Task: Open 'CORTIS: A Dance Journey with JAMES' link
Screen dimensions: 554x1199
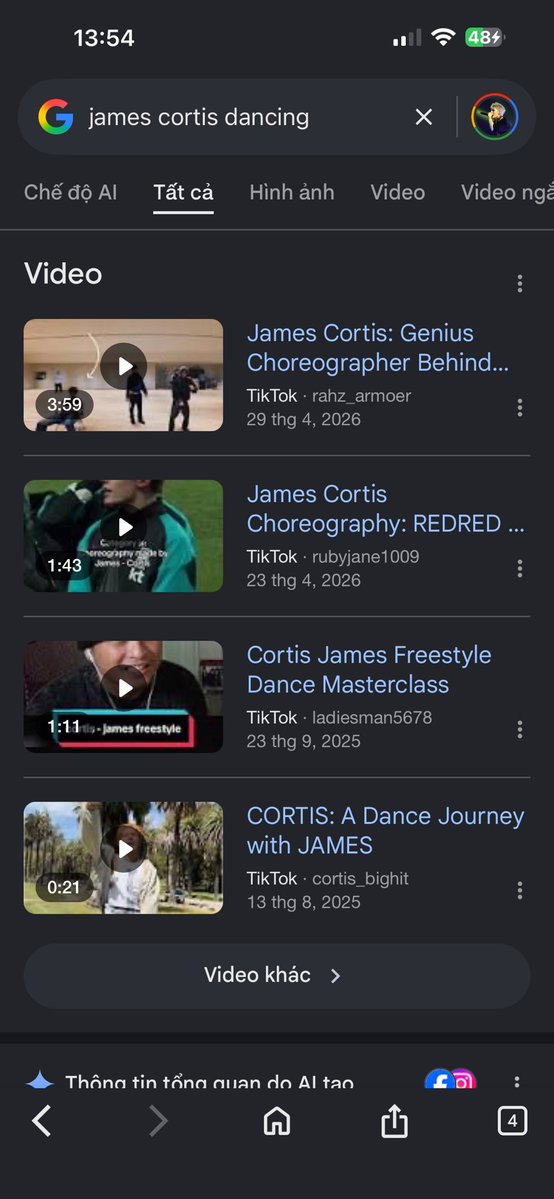Action: pos(385,830)
